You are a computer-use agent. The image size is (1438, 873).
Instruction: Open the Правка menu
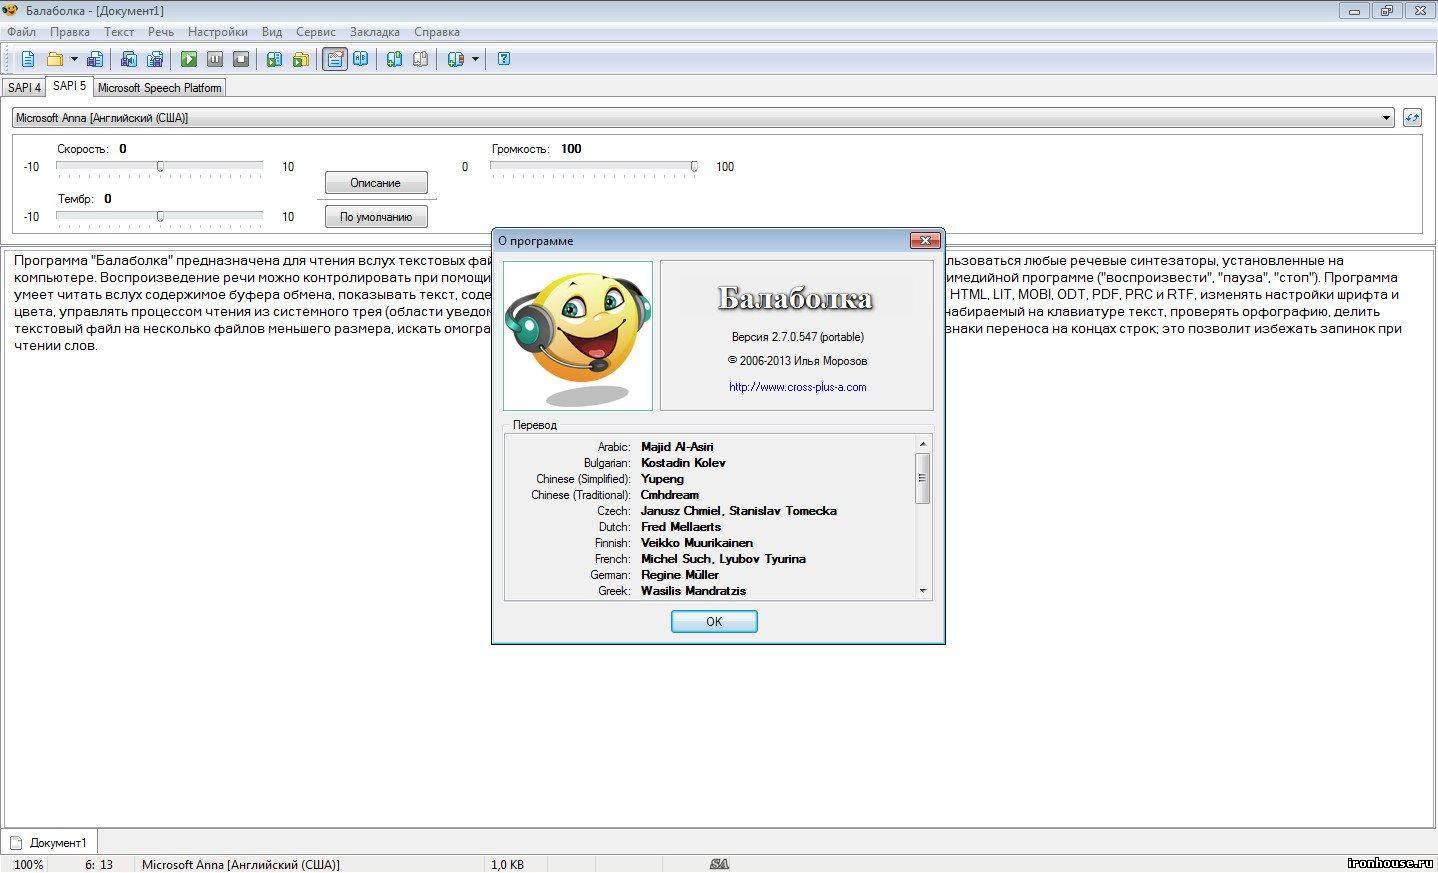click(x=70, y=32)
